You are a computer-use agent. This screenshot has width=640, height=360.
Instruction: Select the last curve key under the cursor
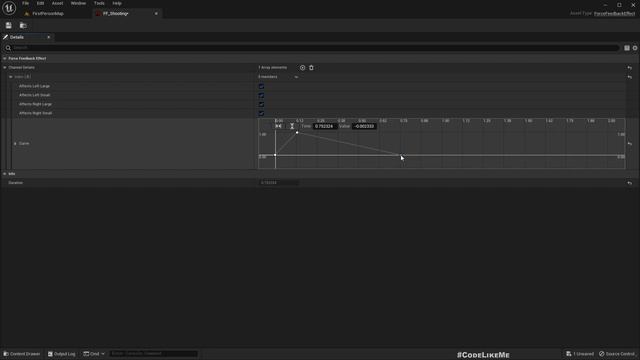pos(401,155)
